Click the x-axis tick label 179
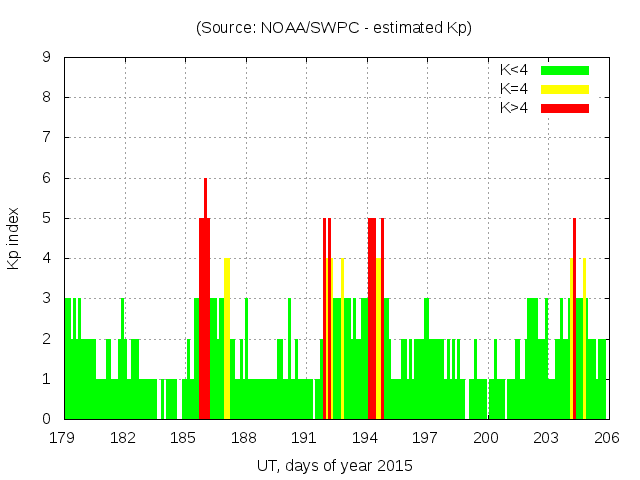This screenshot has width=640, height=480. [x=63, y=437]
